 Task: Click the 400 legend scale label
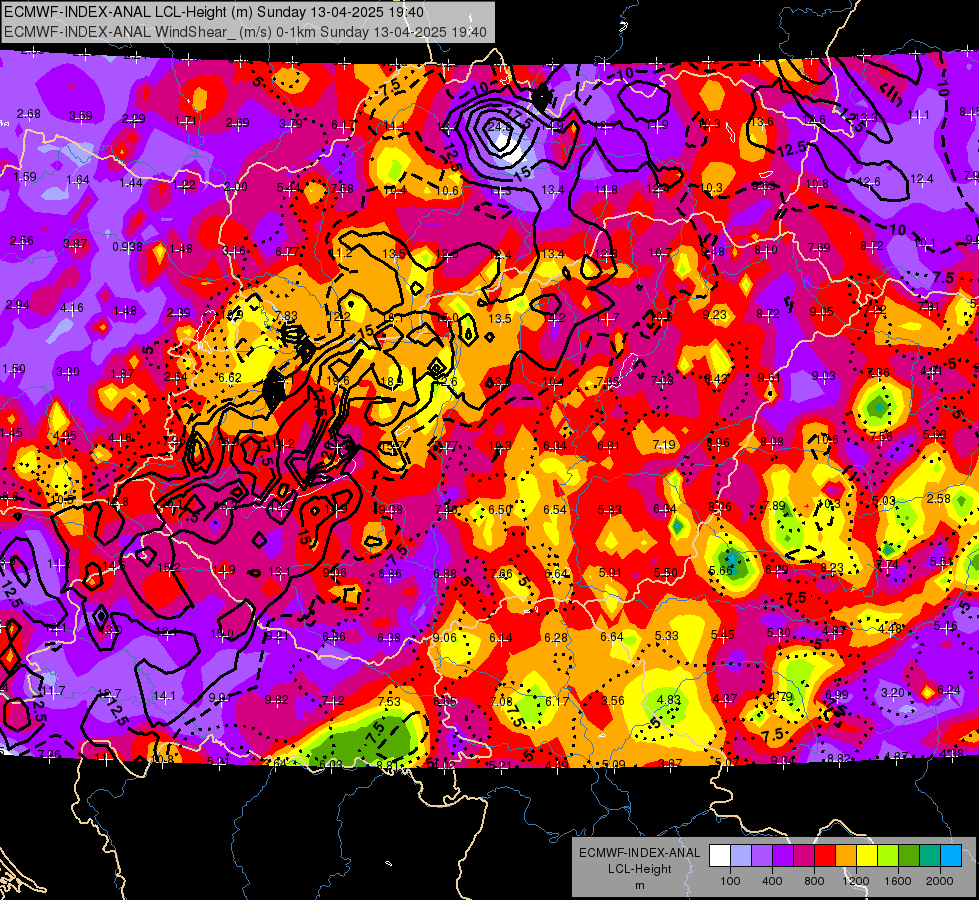click(x=772, y=881)
